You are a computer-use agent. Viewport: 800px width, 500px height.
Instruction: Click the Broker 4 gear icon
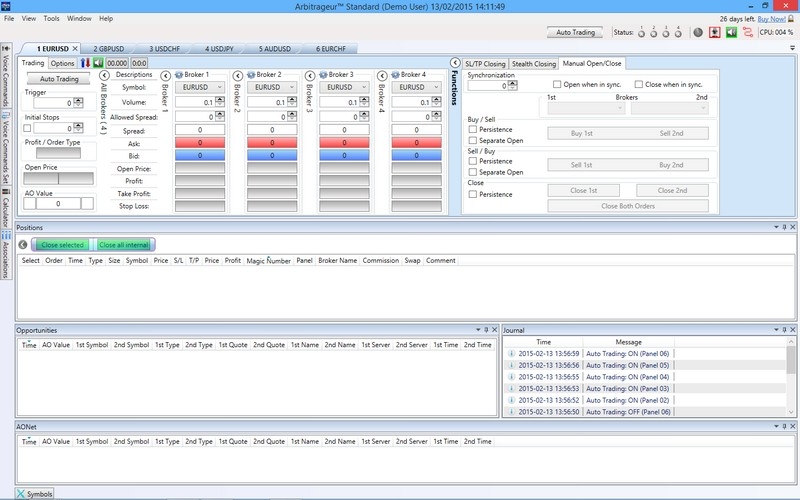coord(395,75)
